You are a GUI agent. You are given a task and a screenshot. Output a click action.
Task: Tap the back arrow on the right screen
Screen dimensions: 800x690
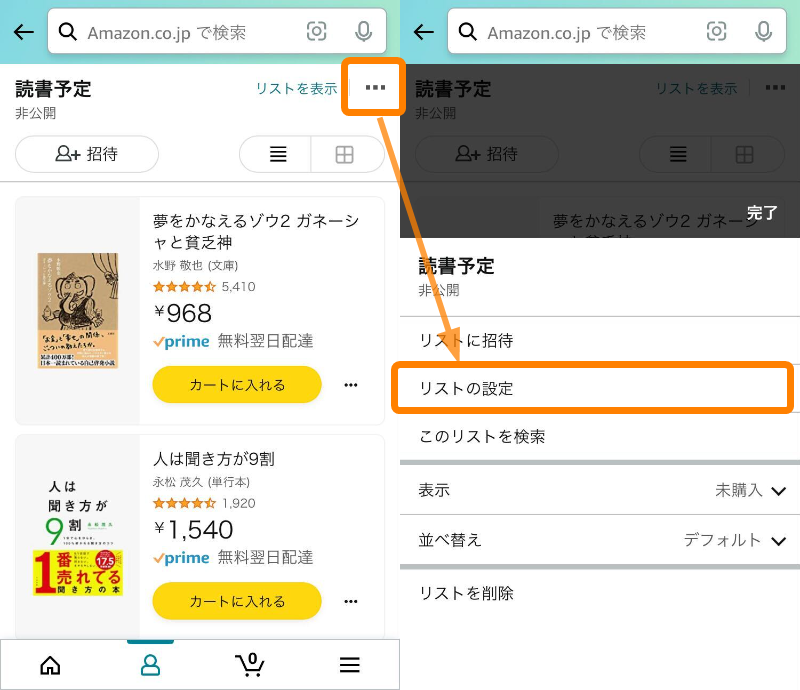[x=424, y=32]
